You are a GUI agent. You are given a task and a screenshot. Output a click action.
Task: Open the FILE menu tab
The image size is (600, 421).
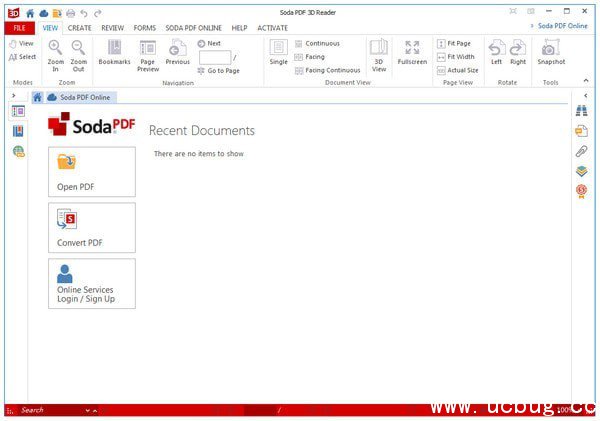pos(20,28)
